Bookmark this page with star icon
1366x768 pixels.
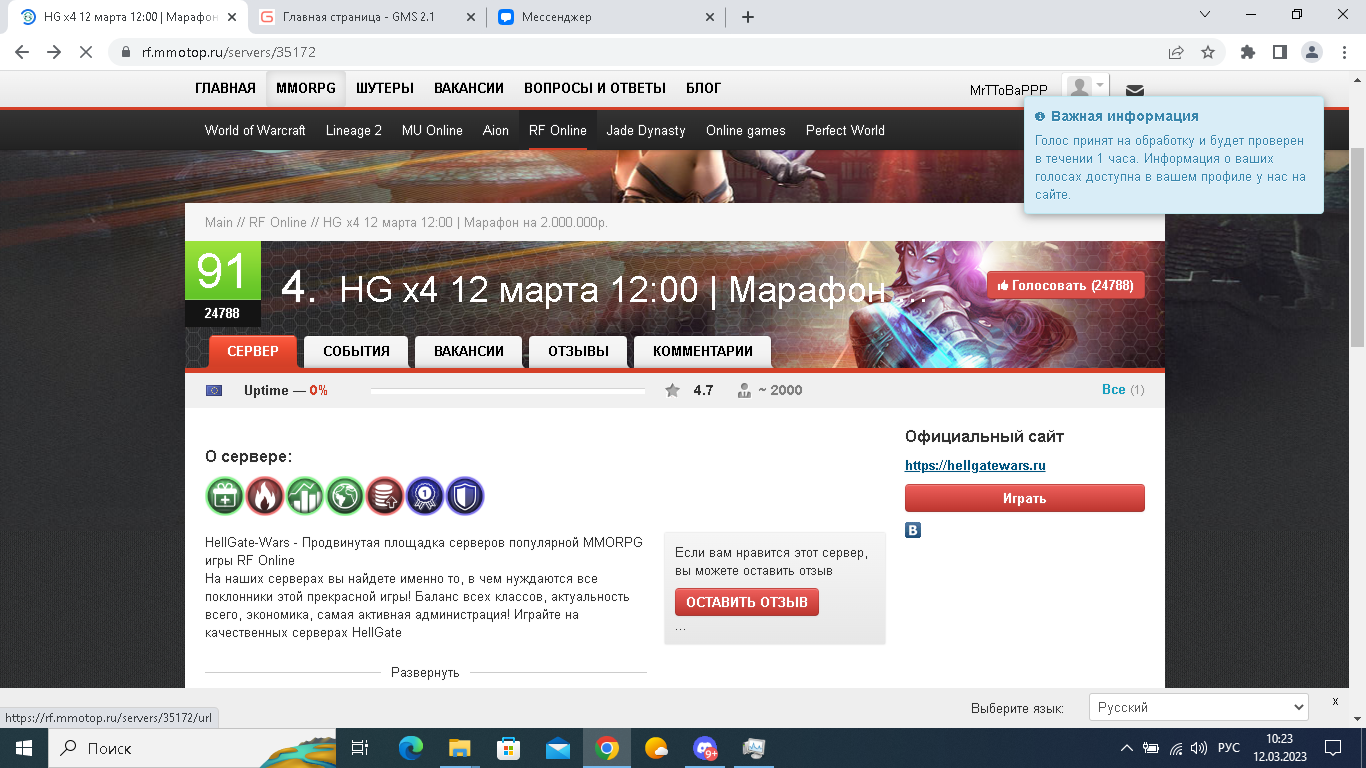click(1208, 52)
